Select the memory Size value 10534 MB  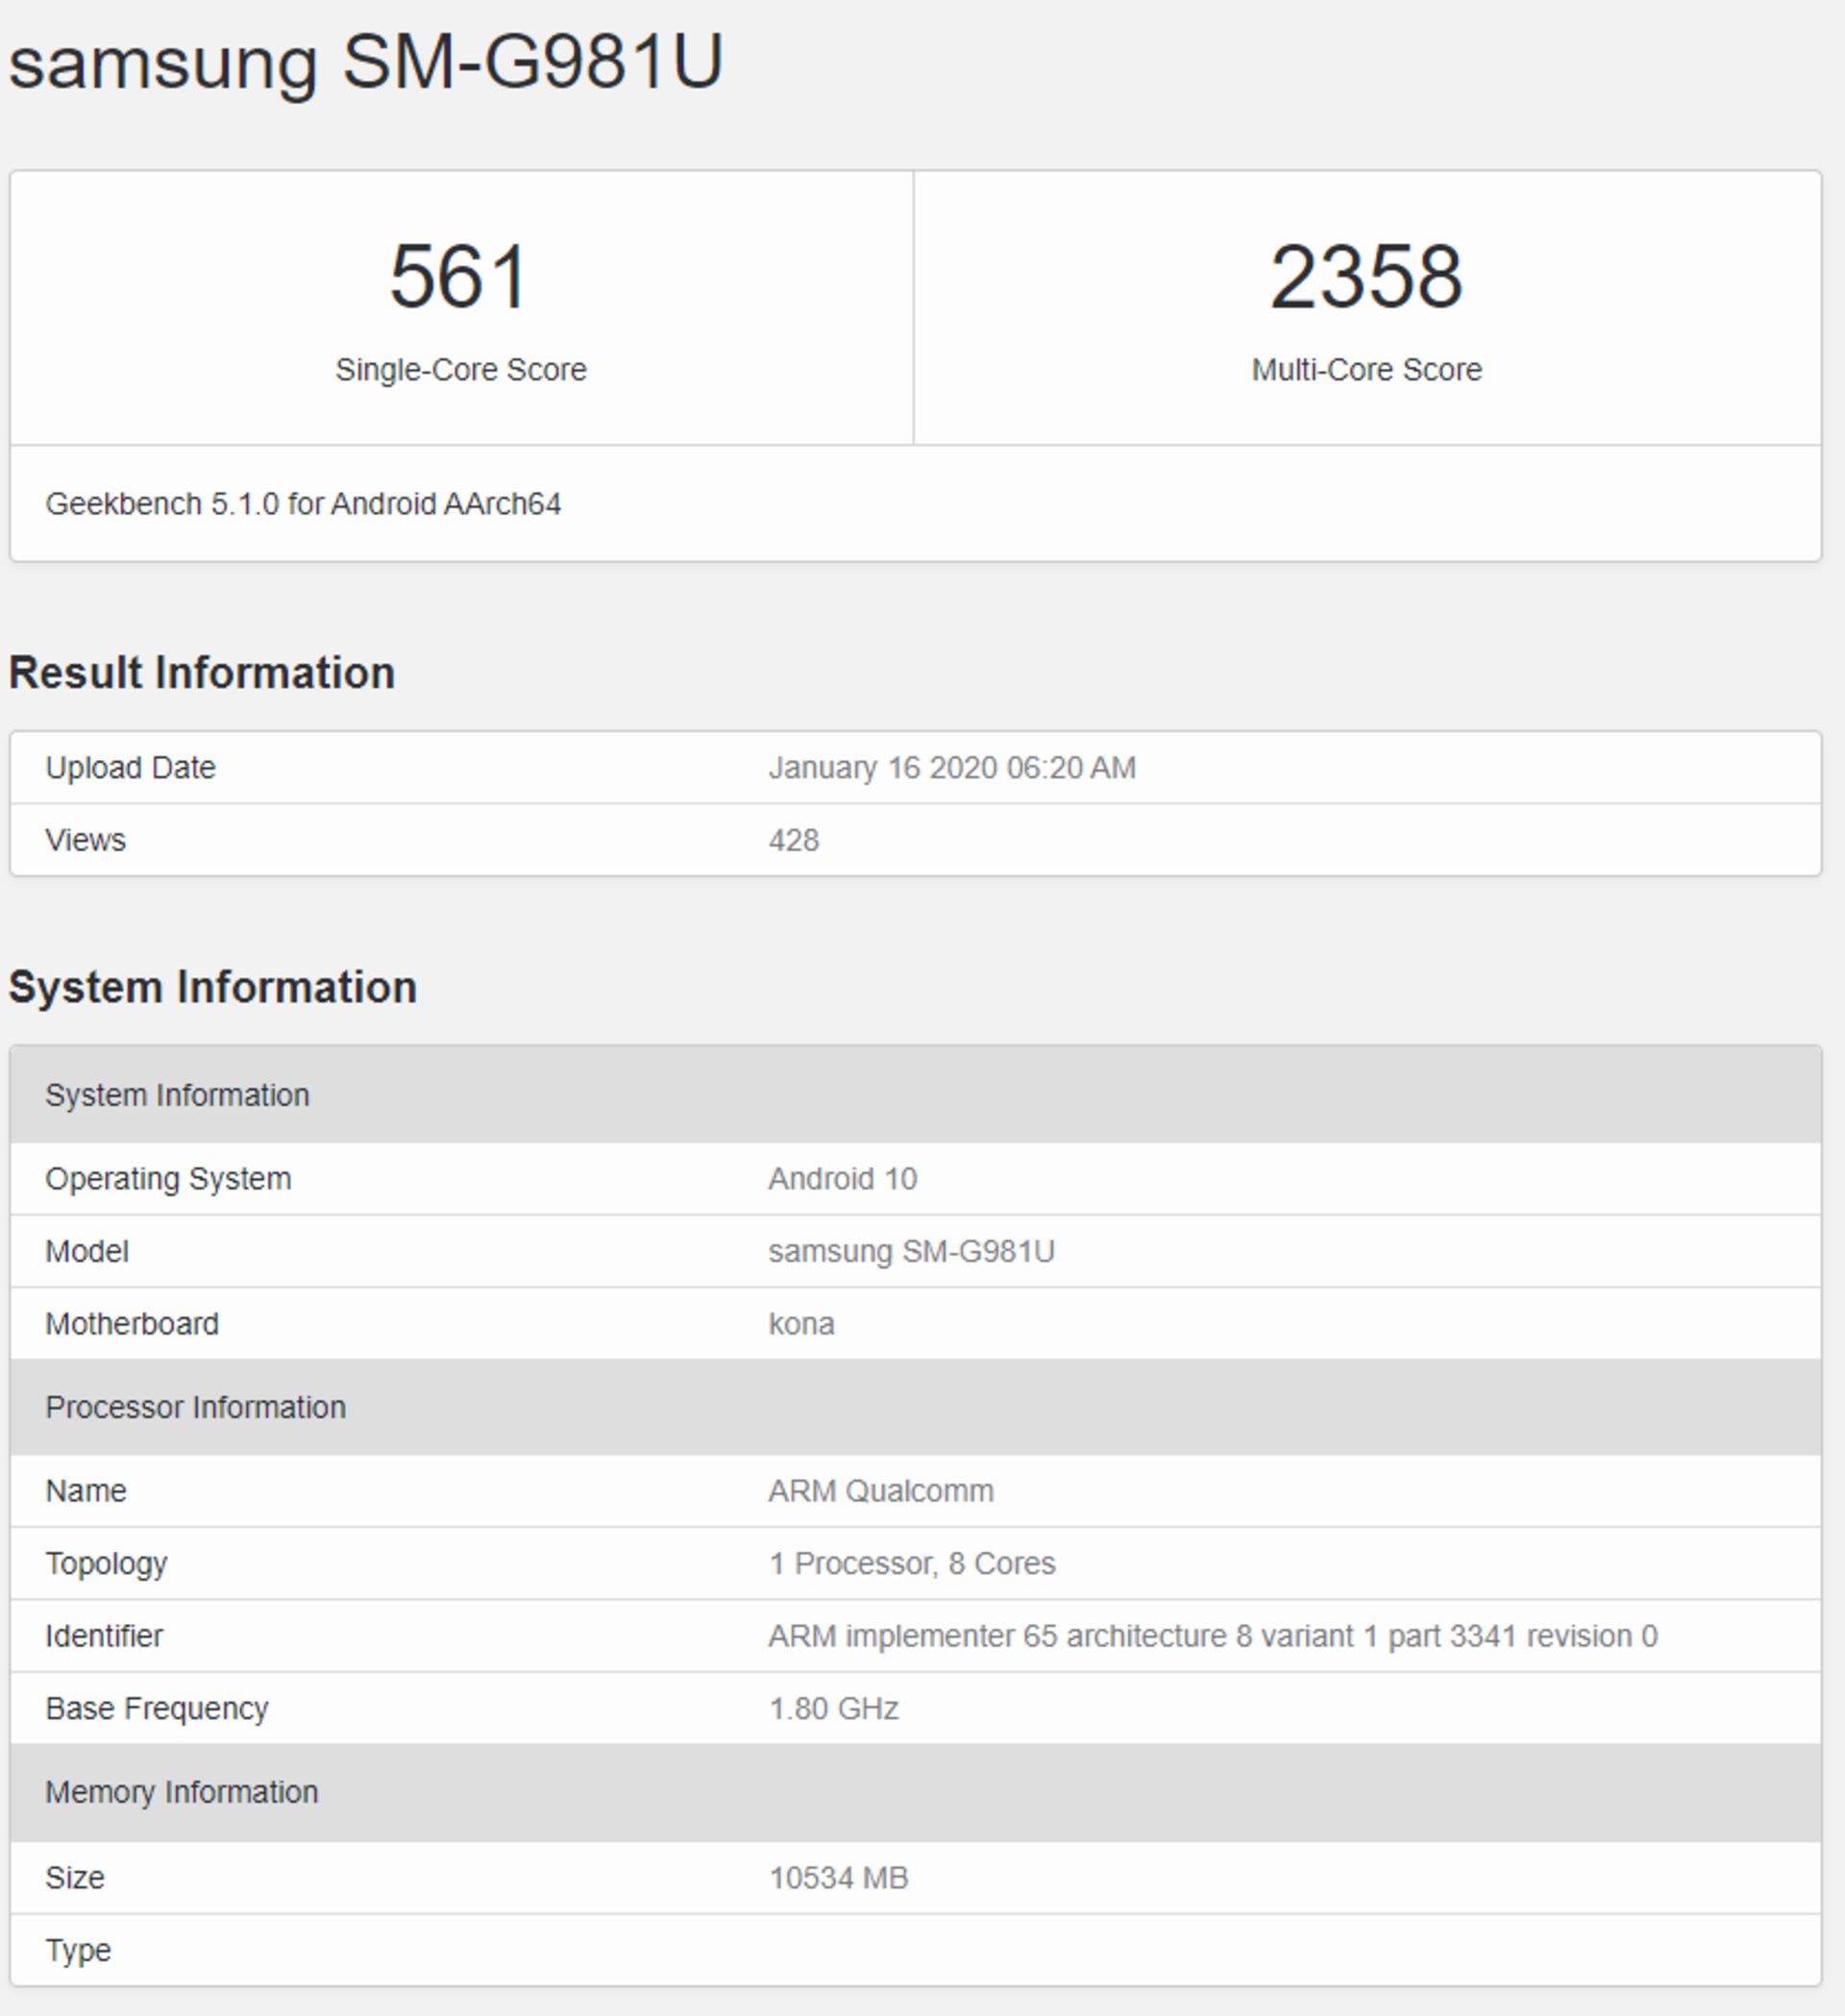coord(840,1876)
